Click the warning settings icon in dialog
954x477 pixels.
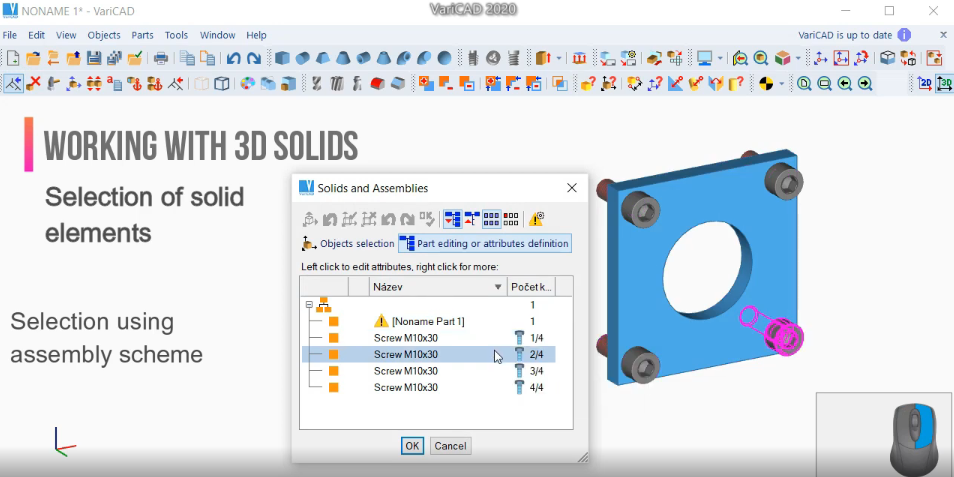(x=537, y=218)
